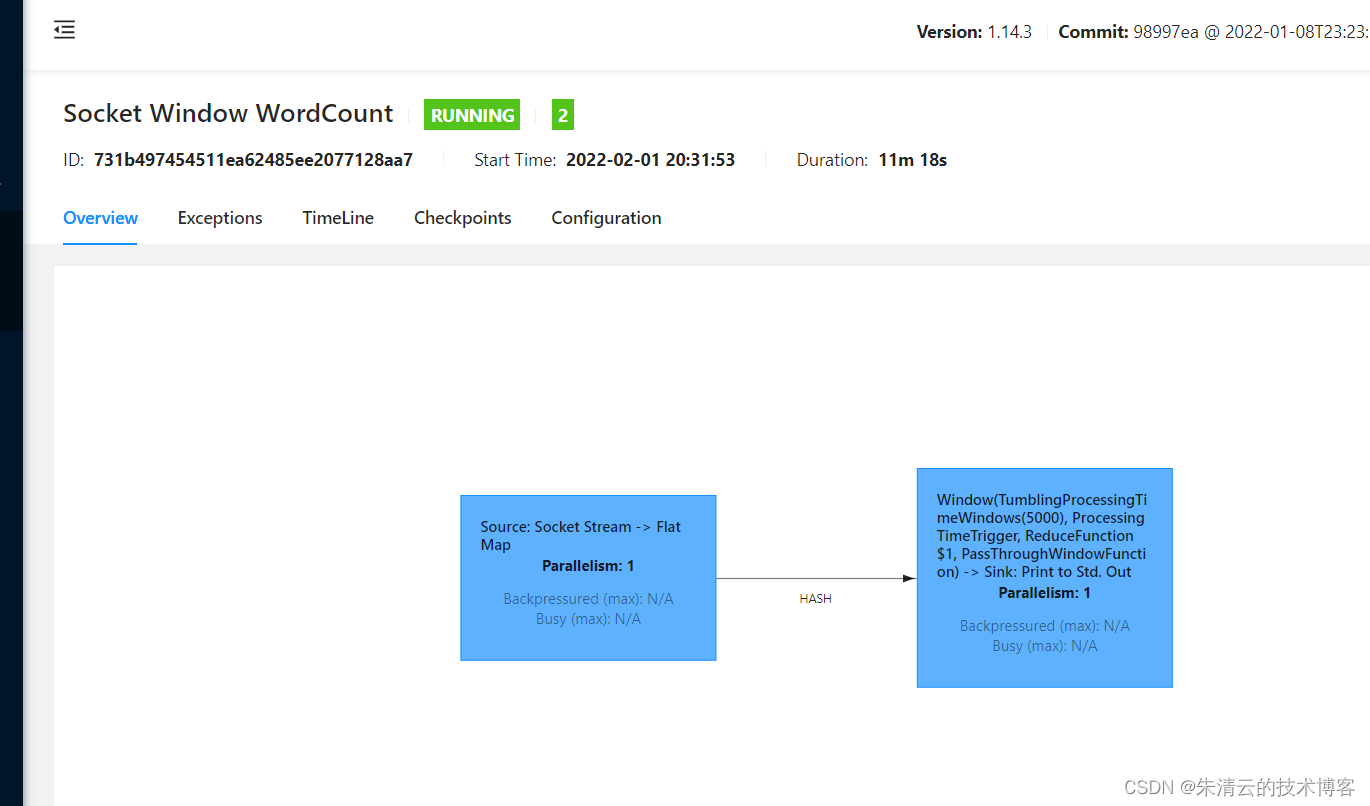Click Backpressured (max): N/A in the Window node
1370x806 pixels.
[x=1044, y=626]
